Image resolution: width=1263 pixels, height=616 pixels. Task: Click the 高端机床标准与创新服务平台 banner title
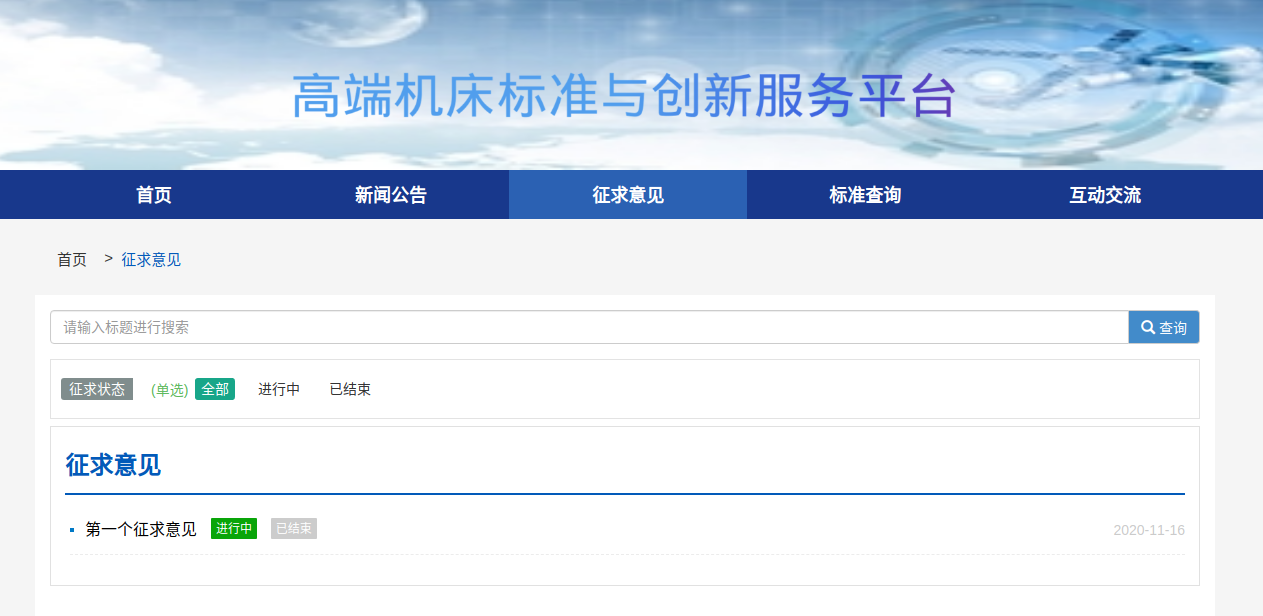tap(625, 97)
